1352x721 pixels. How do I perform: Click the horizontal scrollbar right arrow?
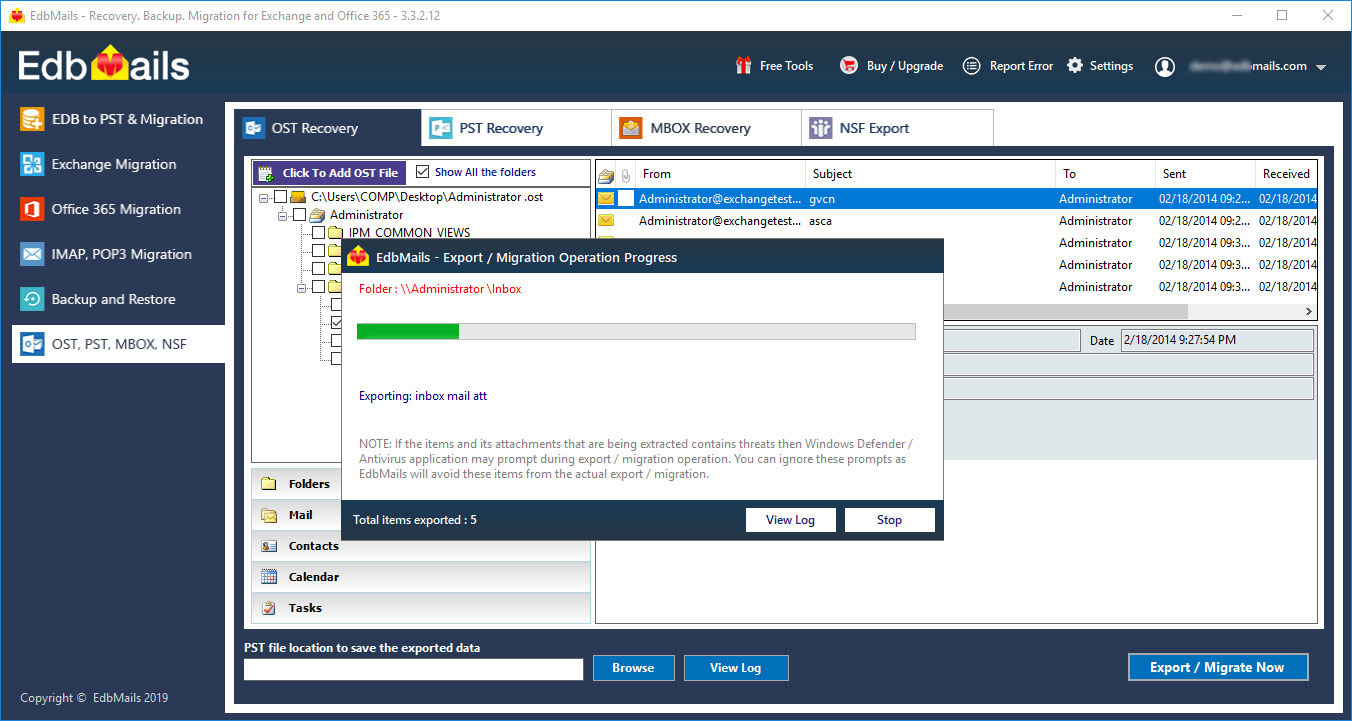[1309, 312]
